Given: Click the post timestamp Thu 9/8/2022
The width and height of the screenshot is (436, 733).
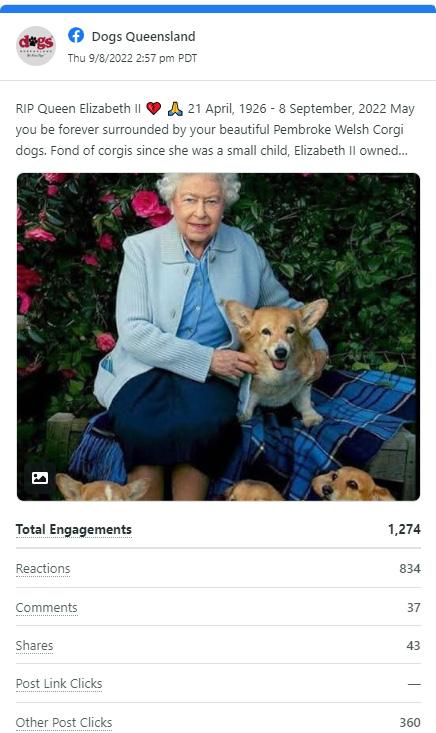Looking at the screenshot, I should [x=132, y=58].
